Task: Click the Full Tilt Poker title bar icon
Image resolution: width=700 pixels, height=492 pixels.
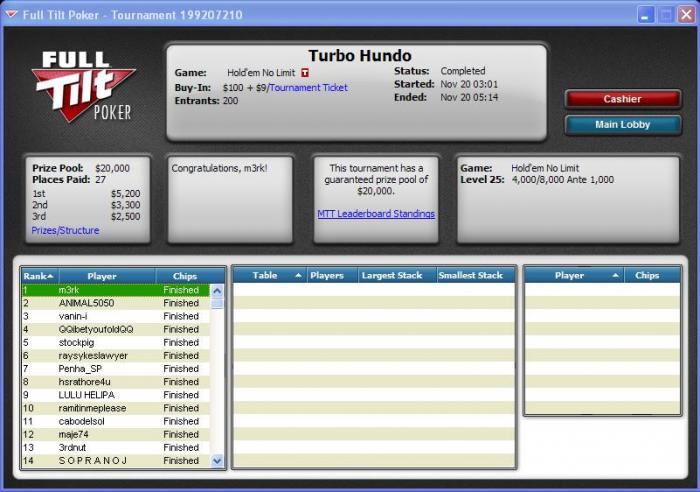Action: [11, 15]
